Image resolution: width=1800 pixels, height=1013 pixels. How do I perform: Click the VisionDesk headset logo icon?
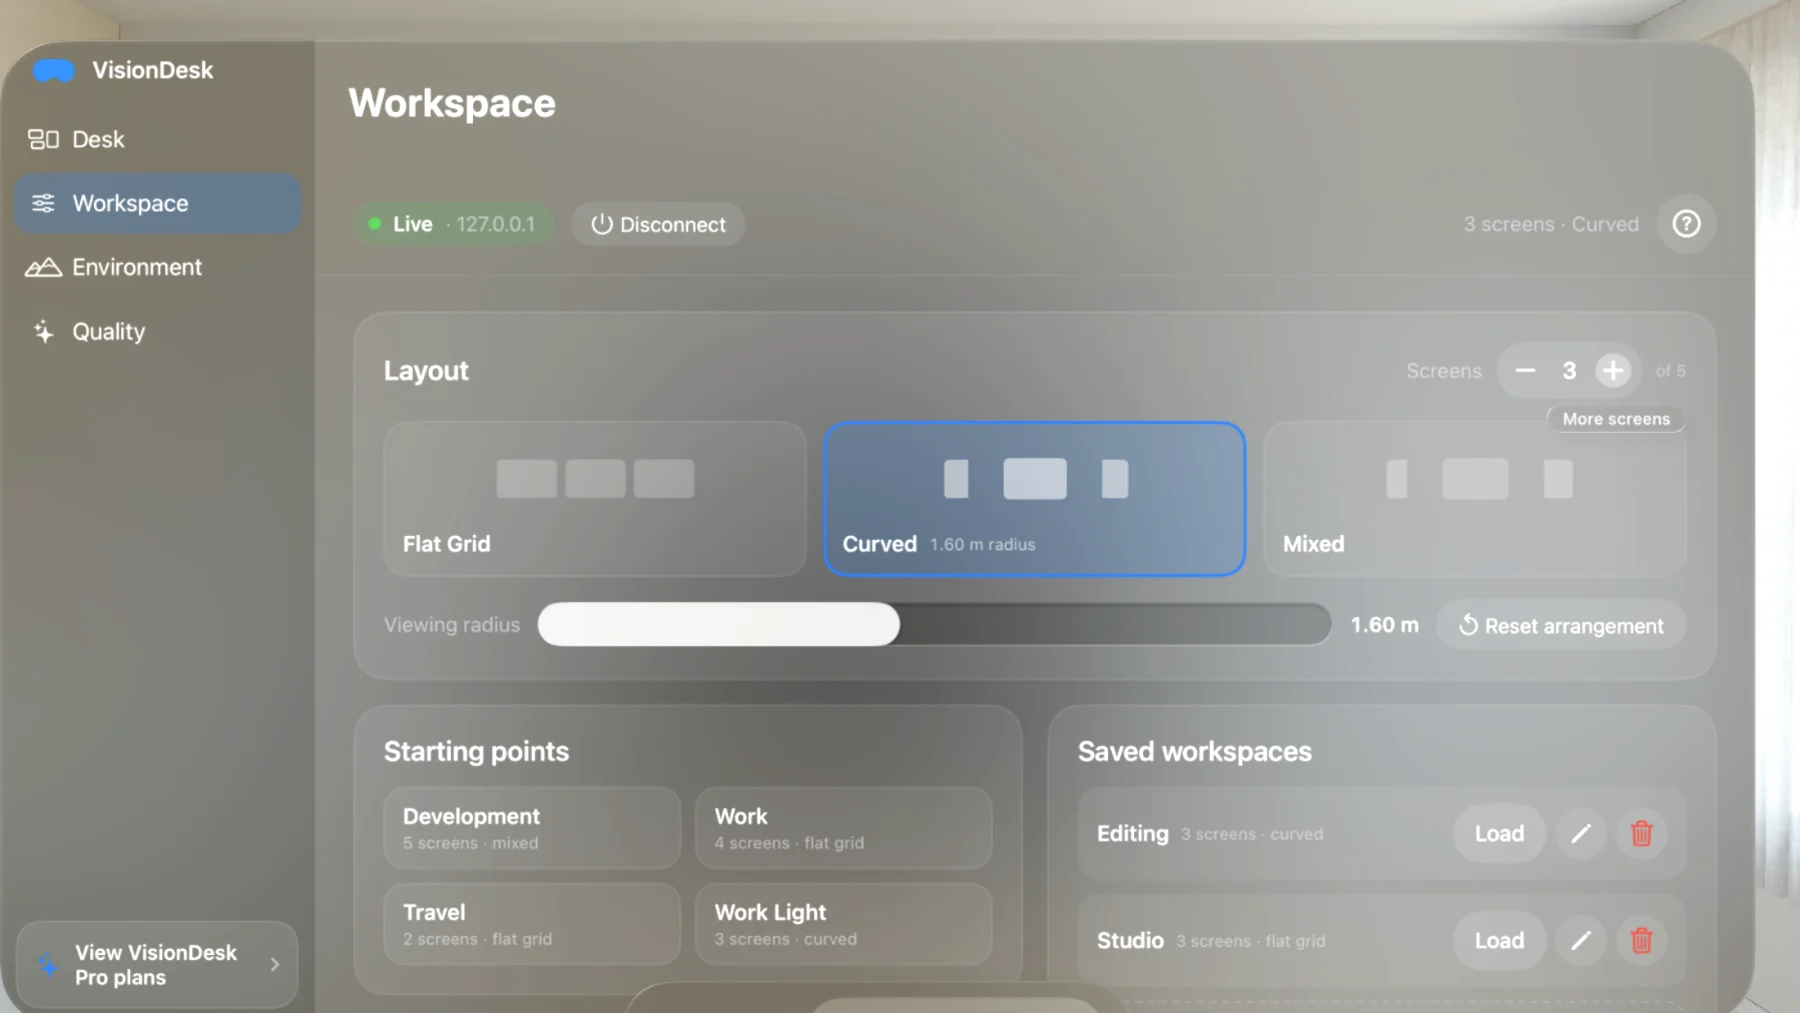click(x=54, y=71)
